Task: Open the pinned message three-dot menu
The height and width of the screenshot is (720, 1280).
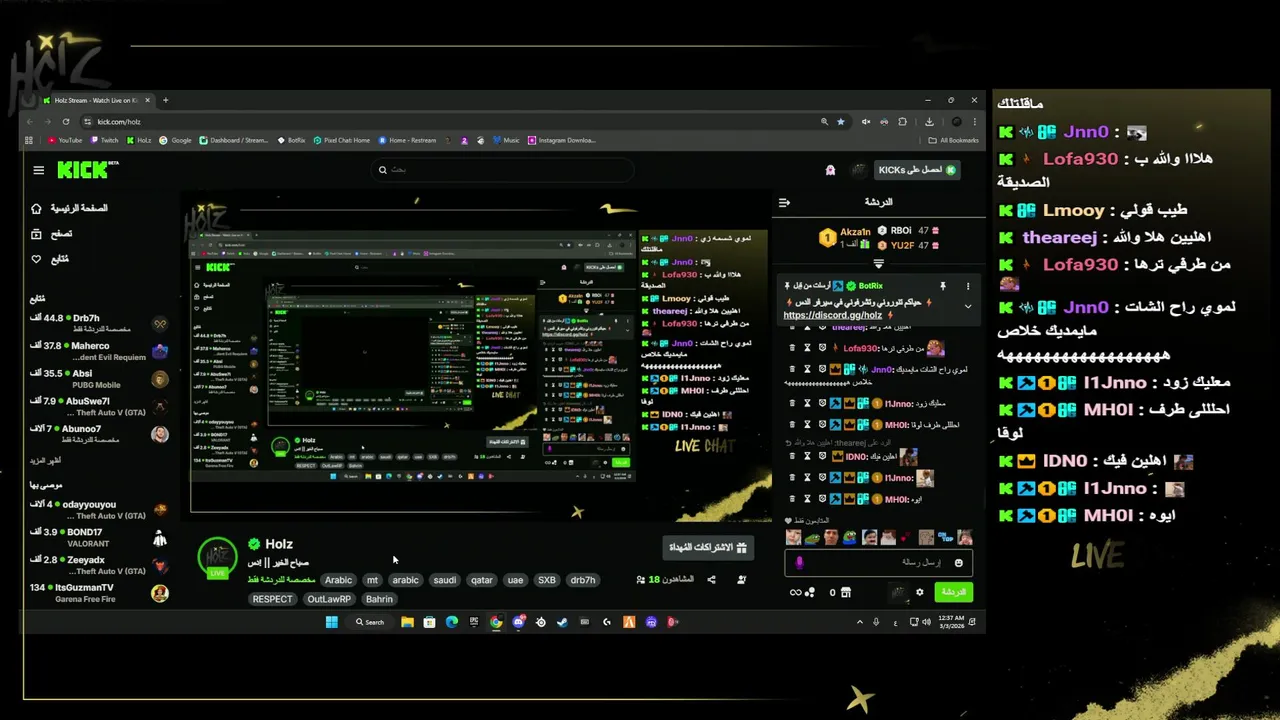Action: click(x=967, y=286)
